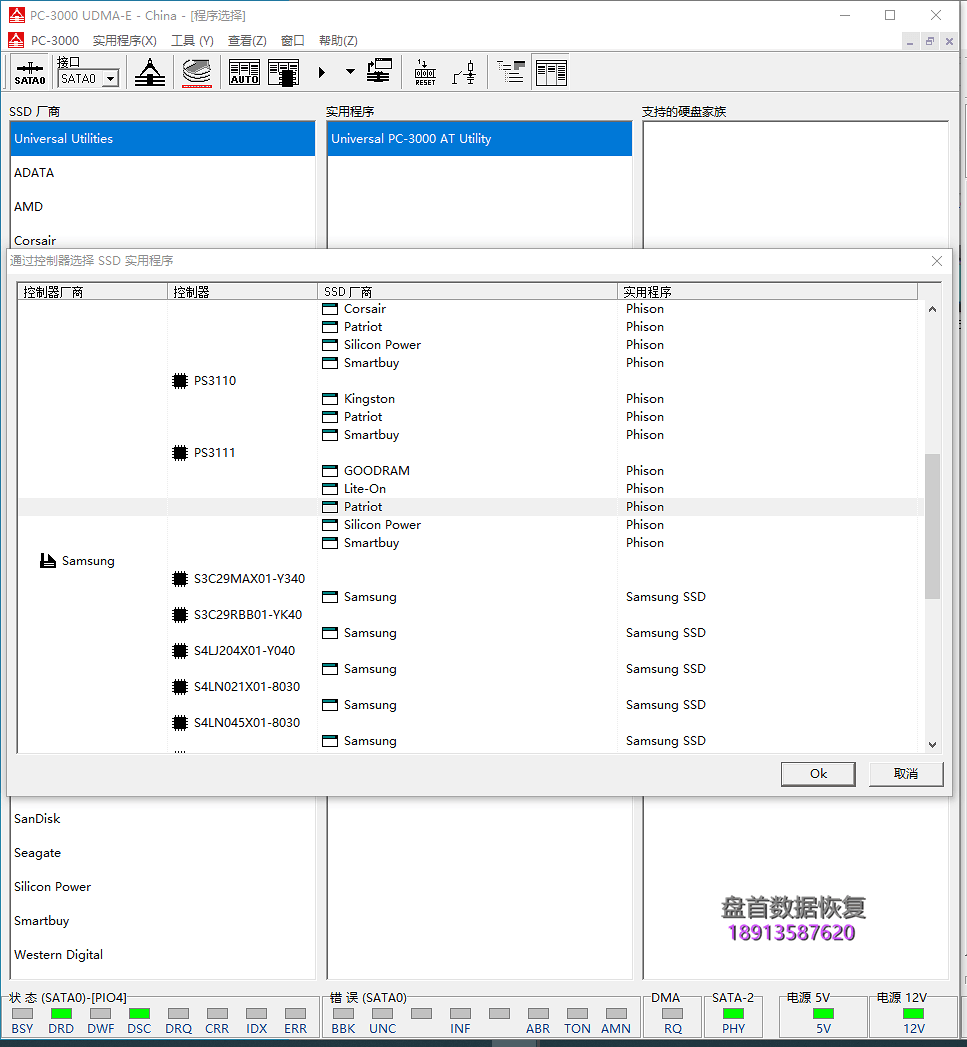Screen dimensions: 967x1047
Task: Select AMD in SSD vendor list
Action: click(x=163, y=207)
